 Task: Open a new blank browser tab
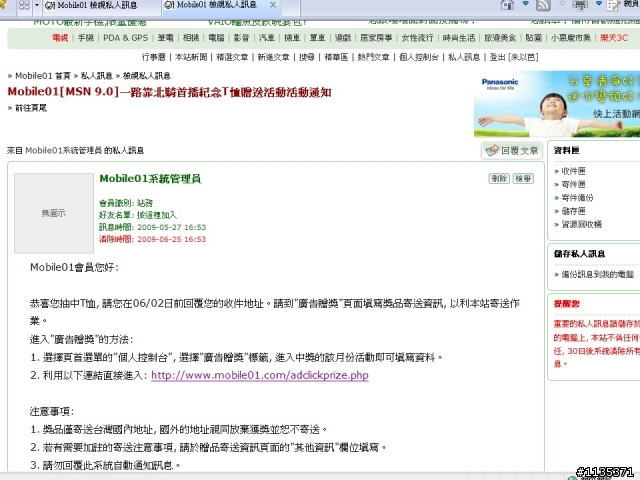coord(291,6)
